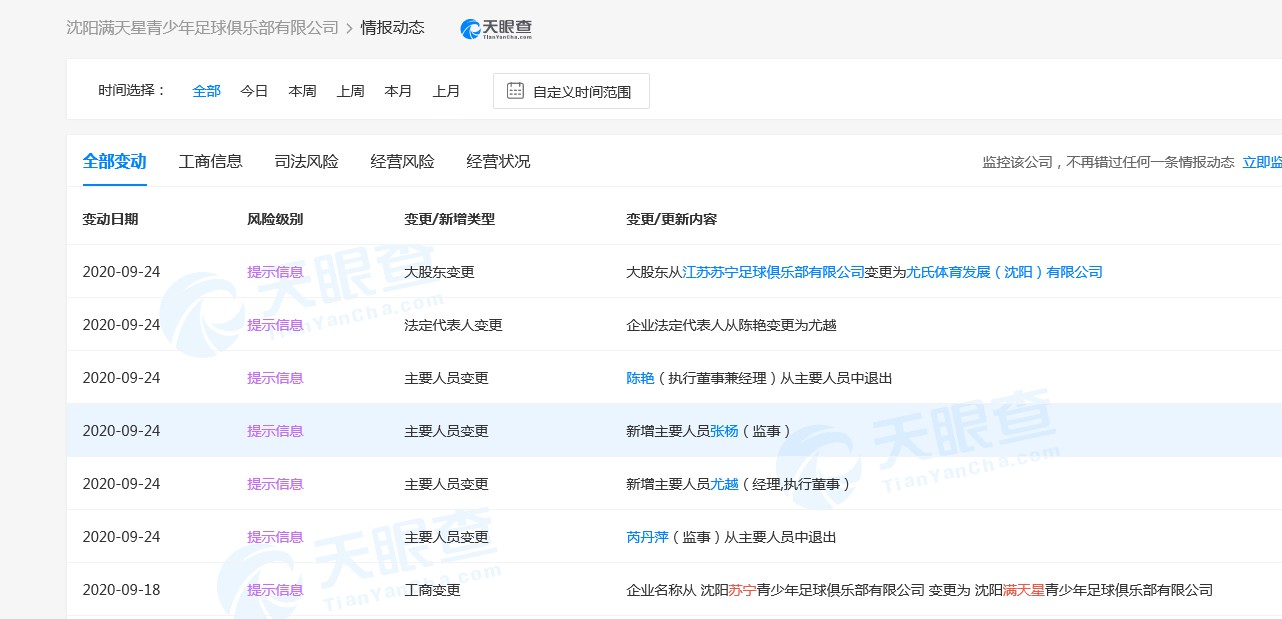Click the 立即监控 link at right
This screenshot has height=619, width=1282.
click(1262, 162)
